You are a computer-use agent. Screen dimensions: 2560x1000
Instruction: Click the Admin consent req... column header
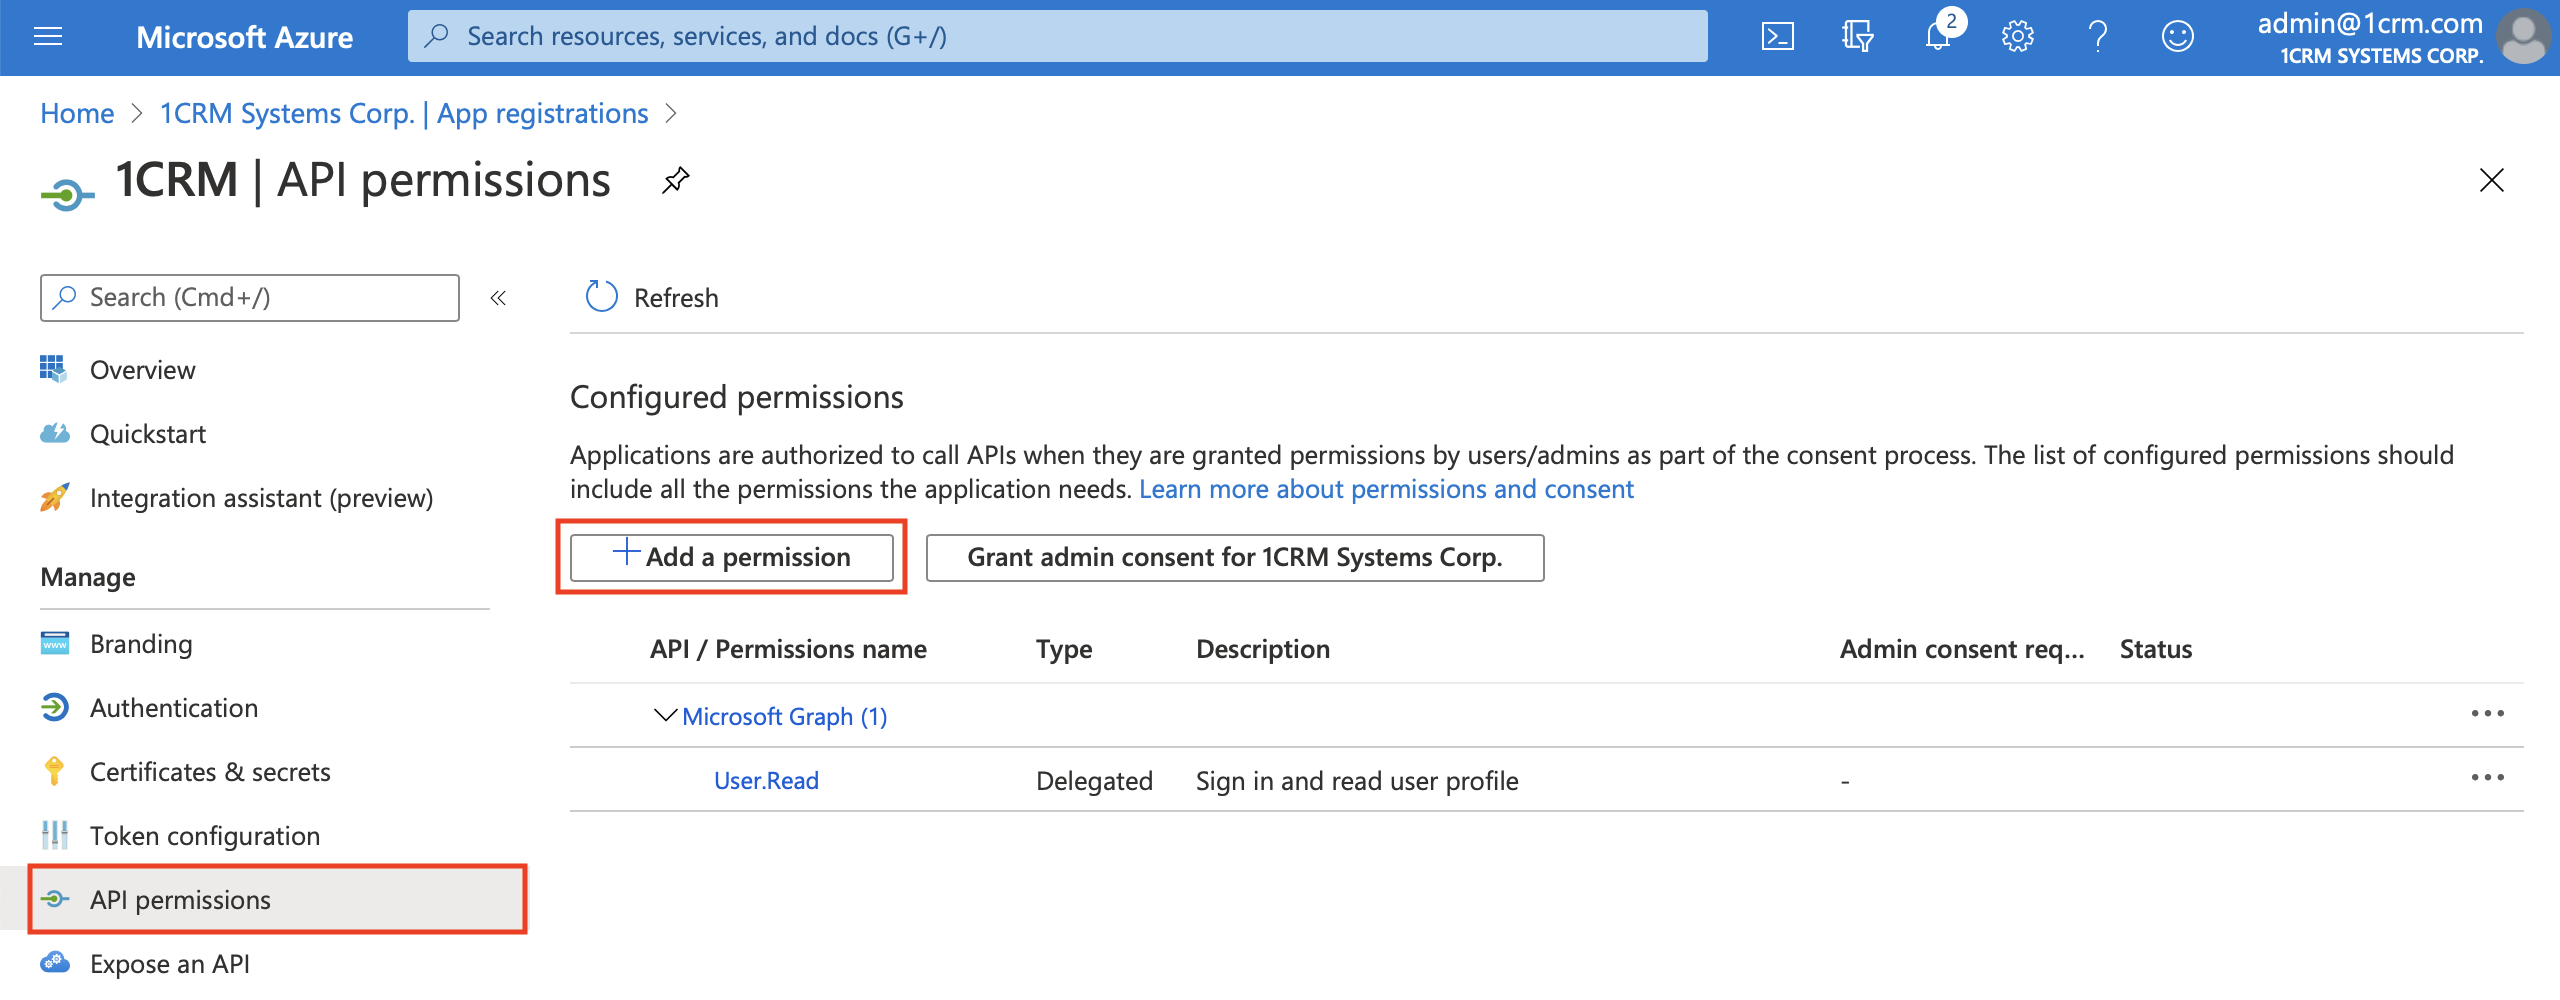[x=1962, y=649]
